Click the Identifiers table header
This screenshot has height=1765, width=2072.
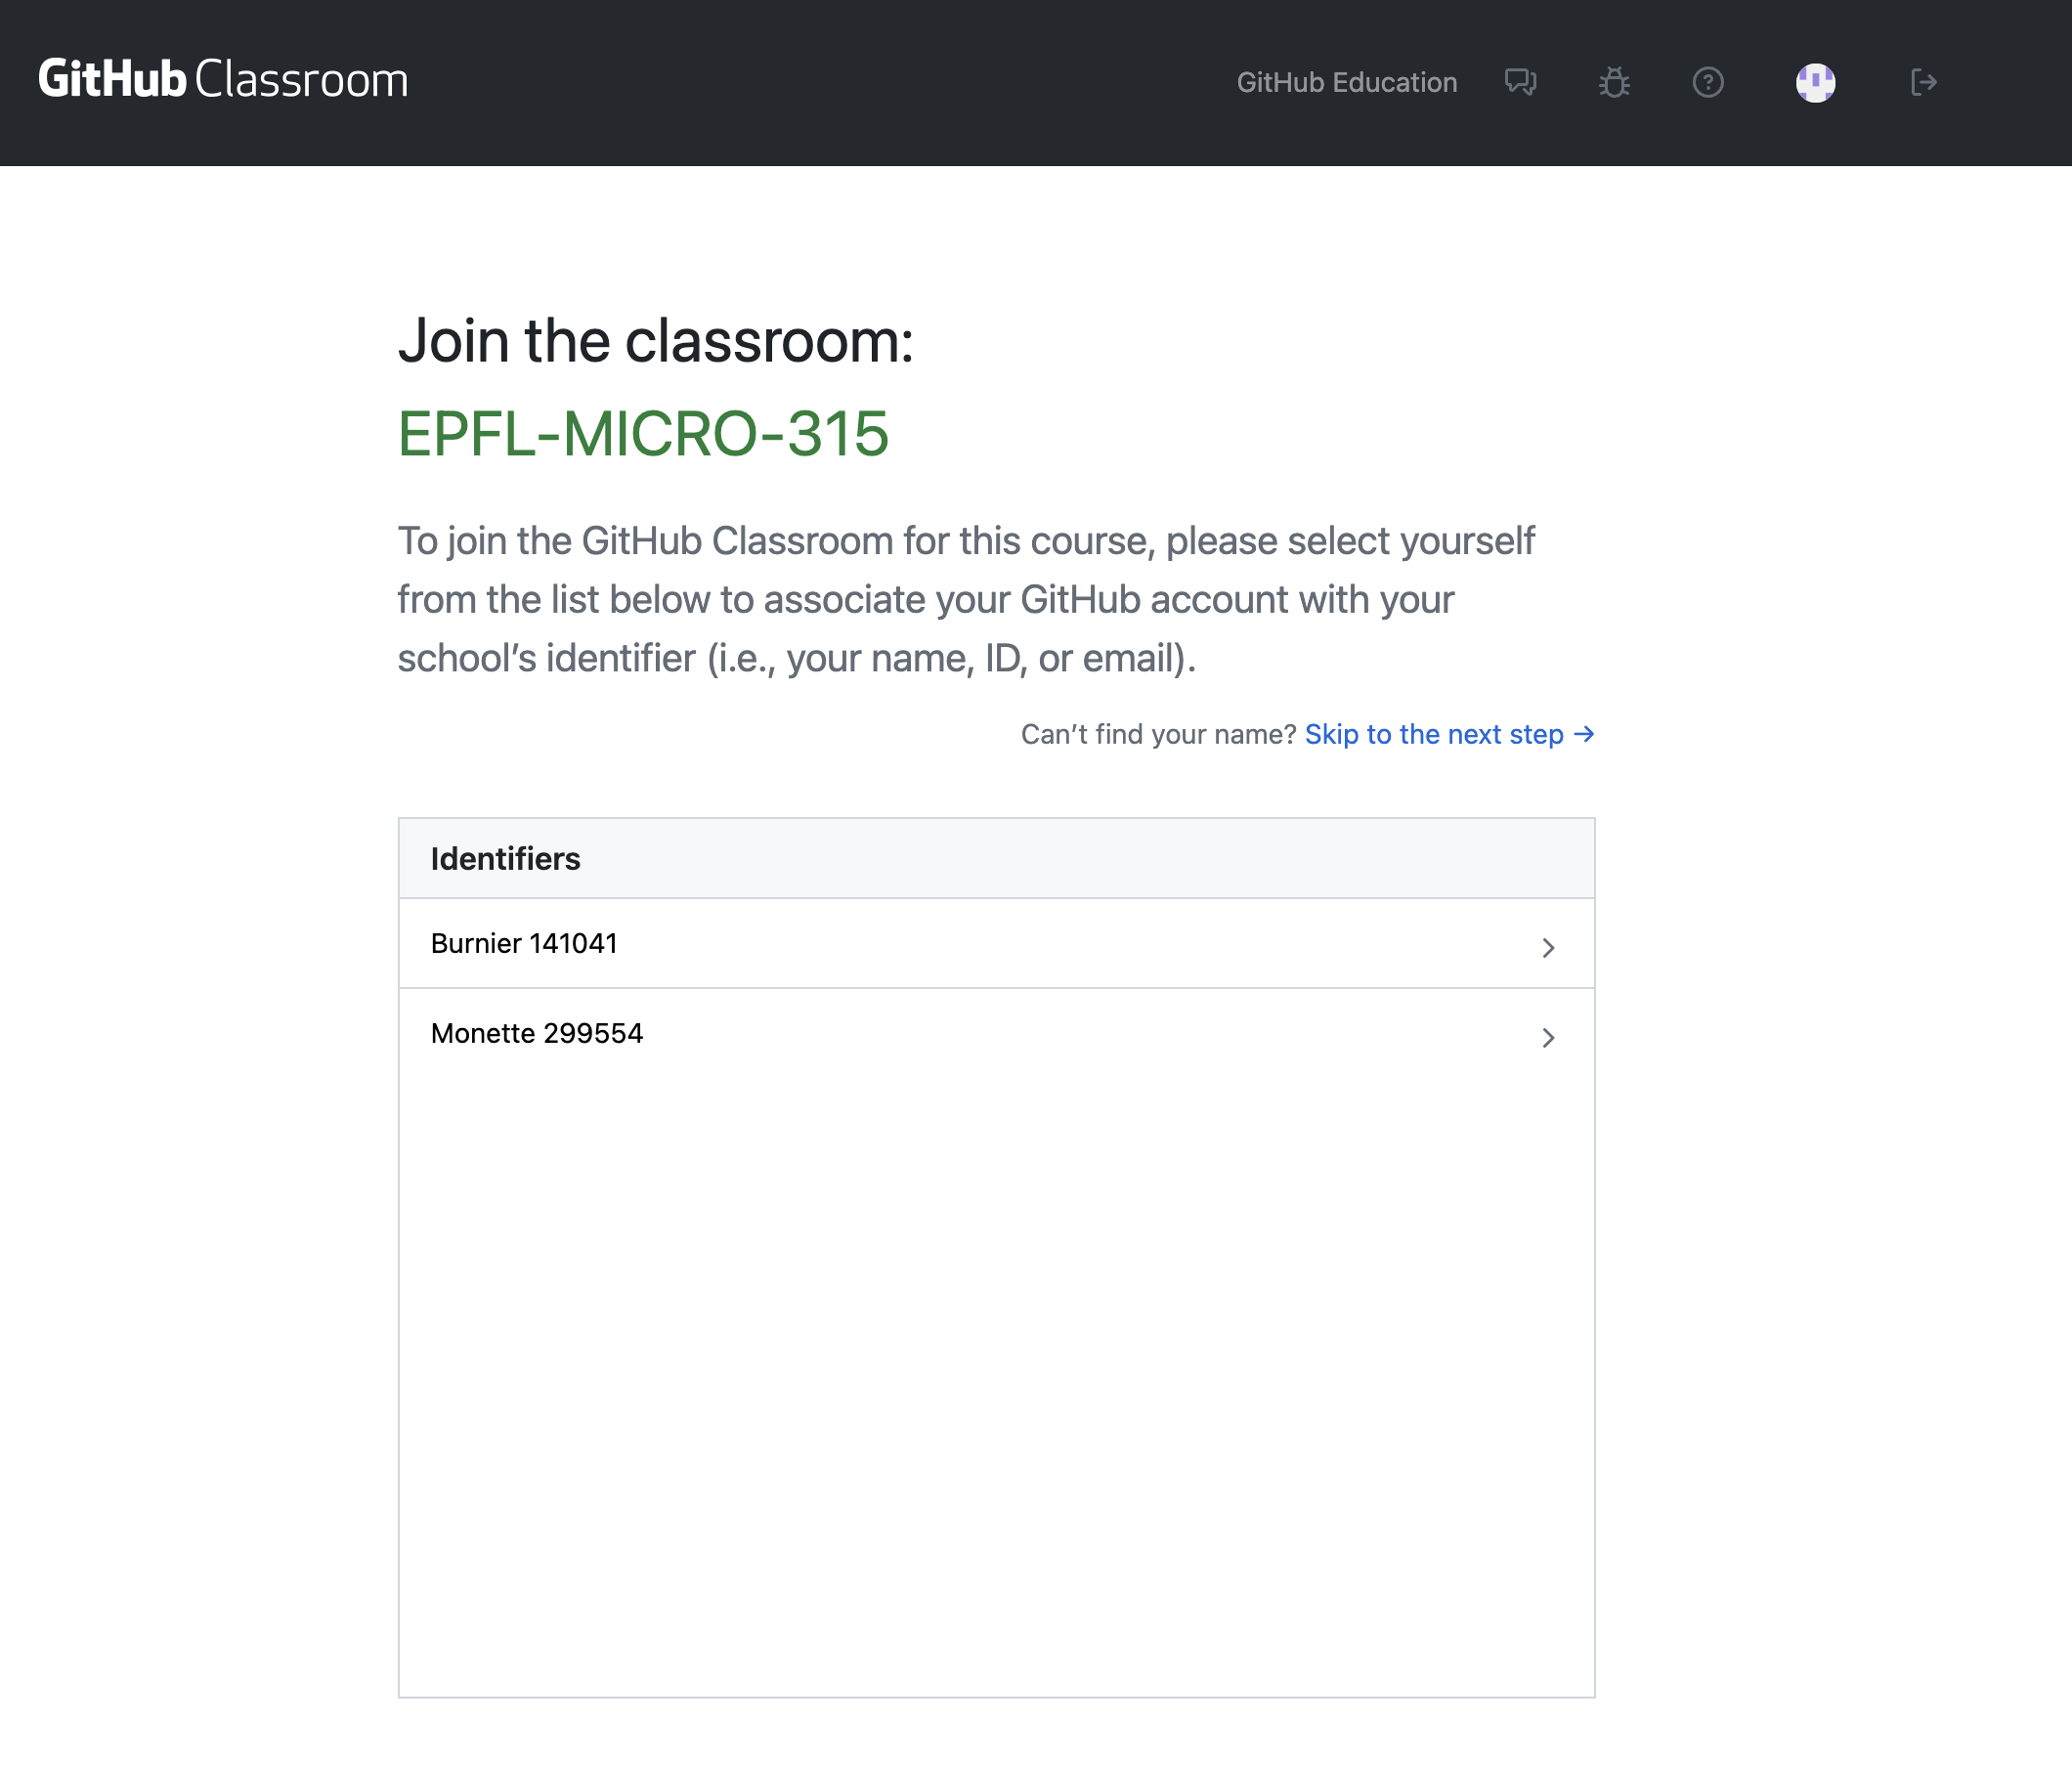tap(505, 858)
